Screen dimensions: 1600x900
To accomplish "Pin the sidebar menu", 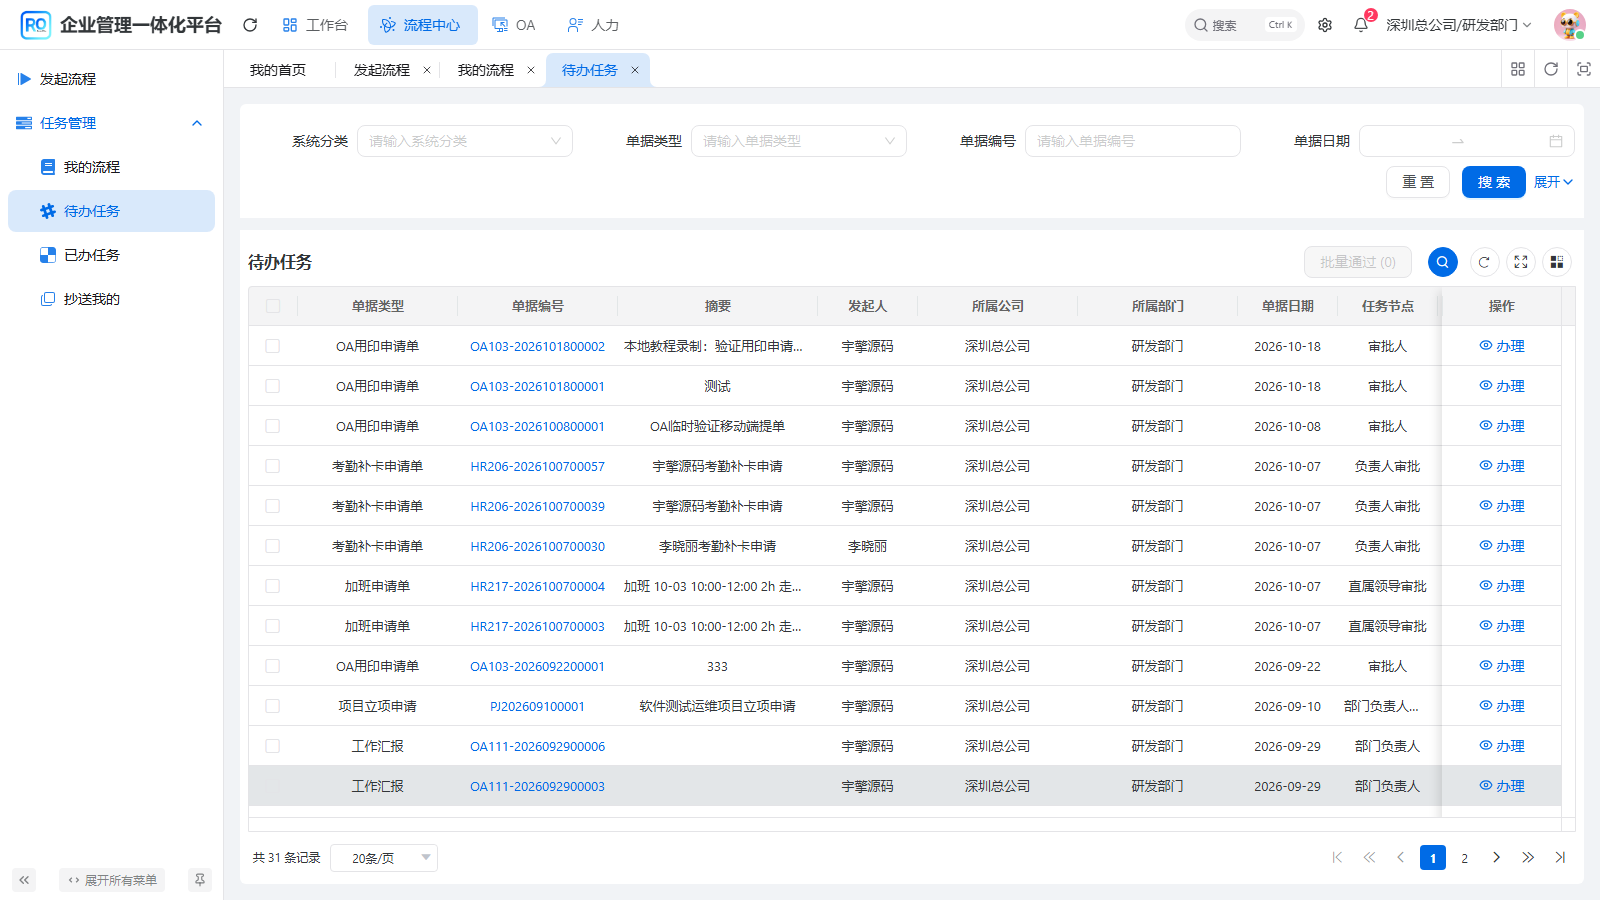I will tap(200, 880).
